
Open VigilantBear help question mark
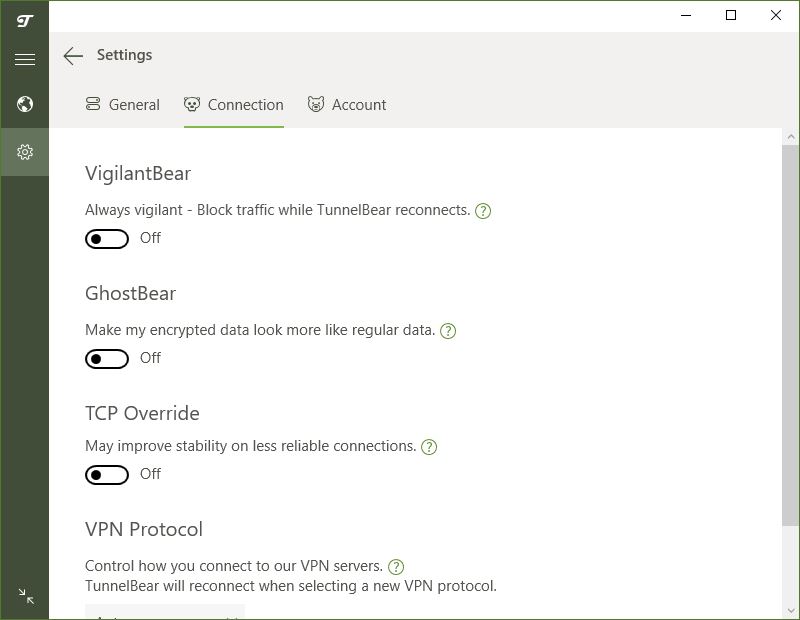click(483, 211)
